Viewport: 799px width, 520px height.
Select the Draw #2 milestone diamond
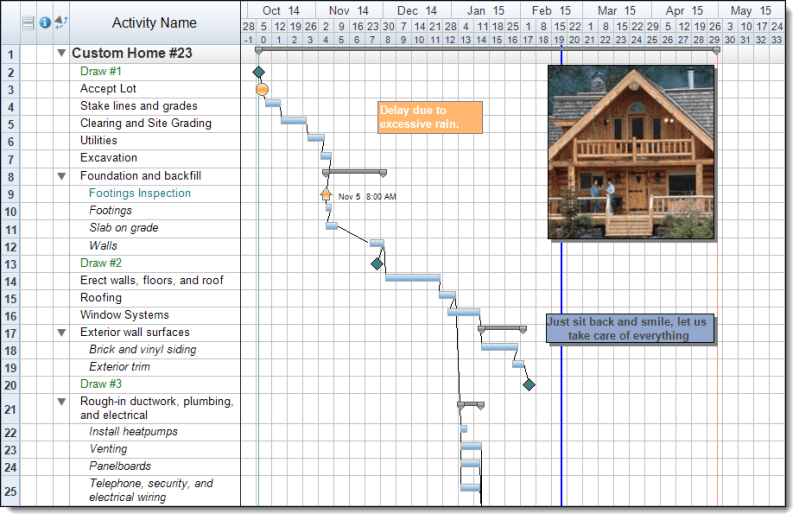coord(377,264)
